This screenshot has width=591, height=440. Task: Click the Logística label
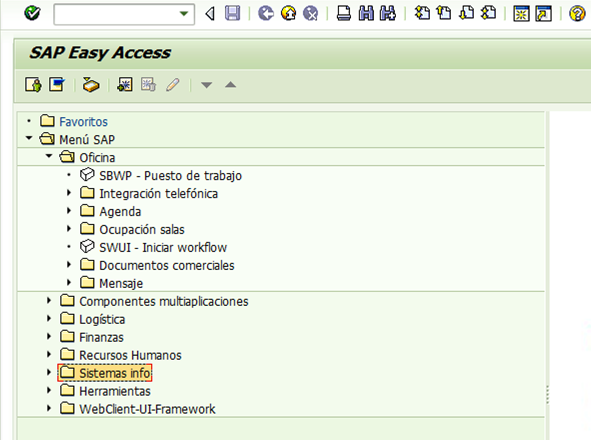[102, 320]
